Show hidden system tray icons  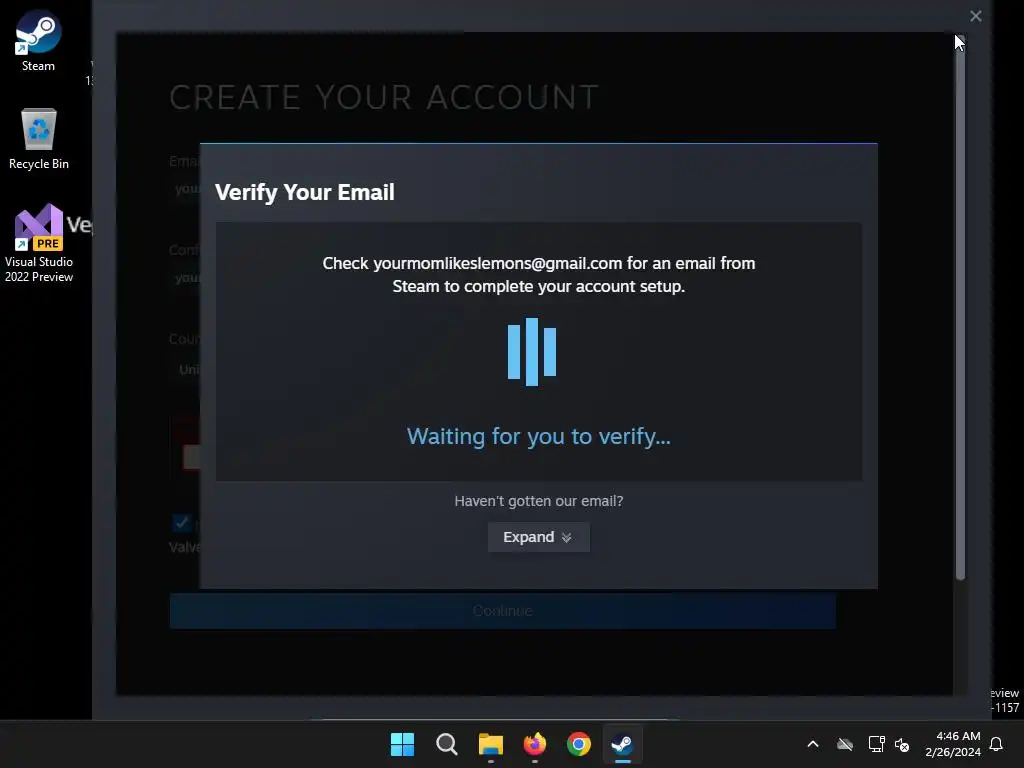[813, 744]
